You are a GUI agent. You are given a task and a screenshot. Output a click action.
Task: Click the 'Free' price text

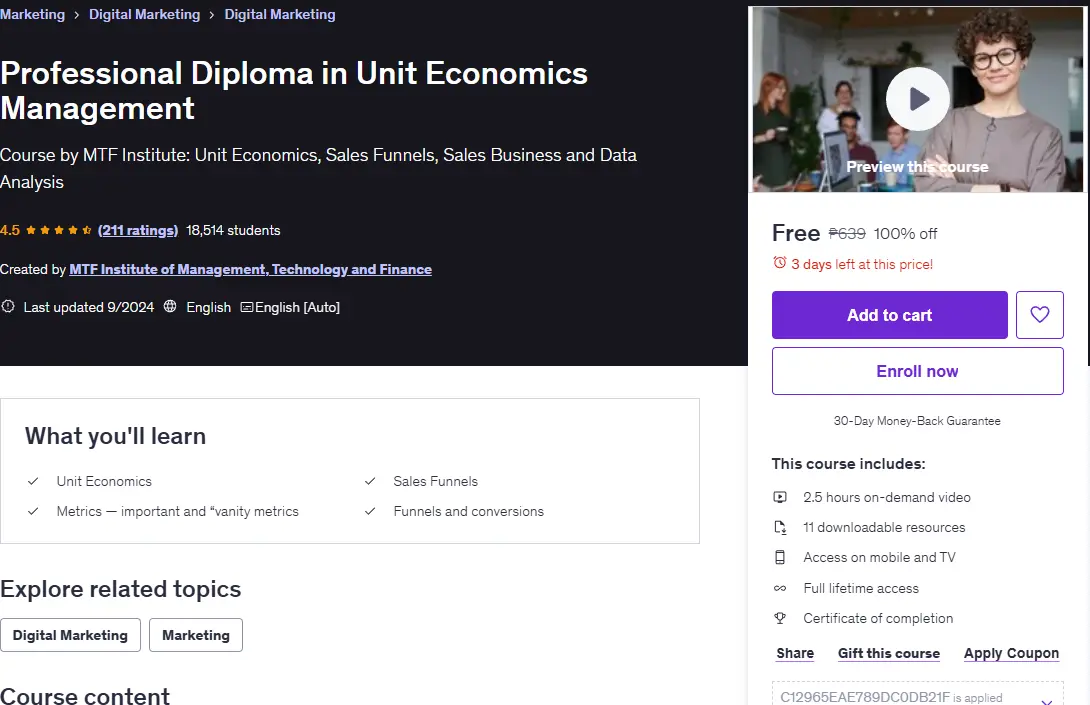click(x=796, y=233)
